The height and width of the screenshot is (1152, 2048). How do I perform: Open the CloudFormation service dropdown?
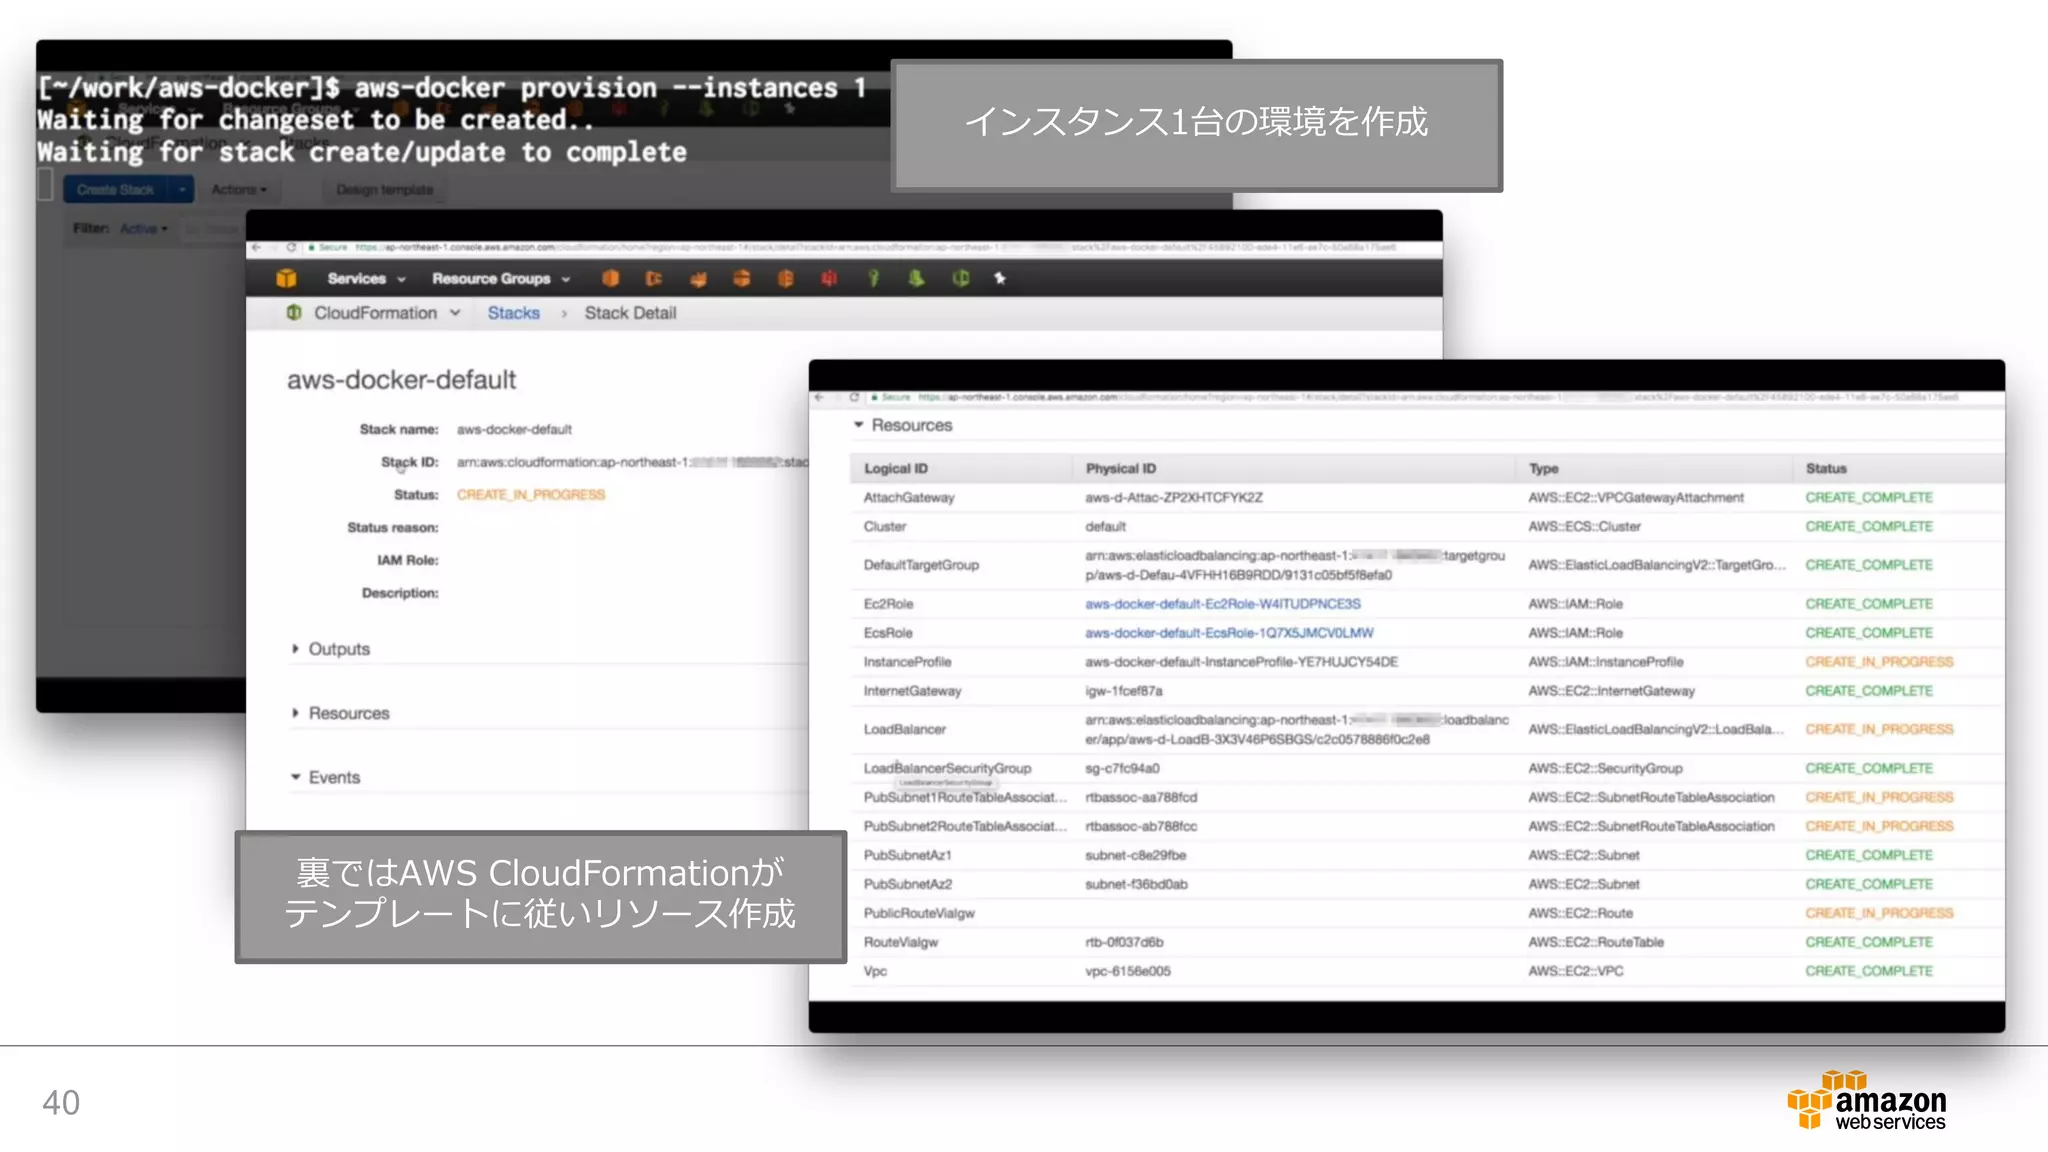(387, 313)
